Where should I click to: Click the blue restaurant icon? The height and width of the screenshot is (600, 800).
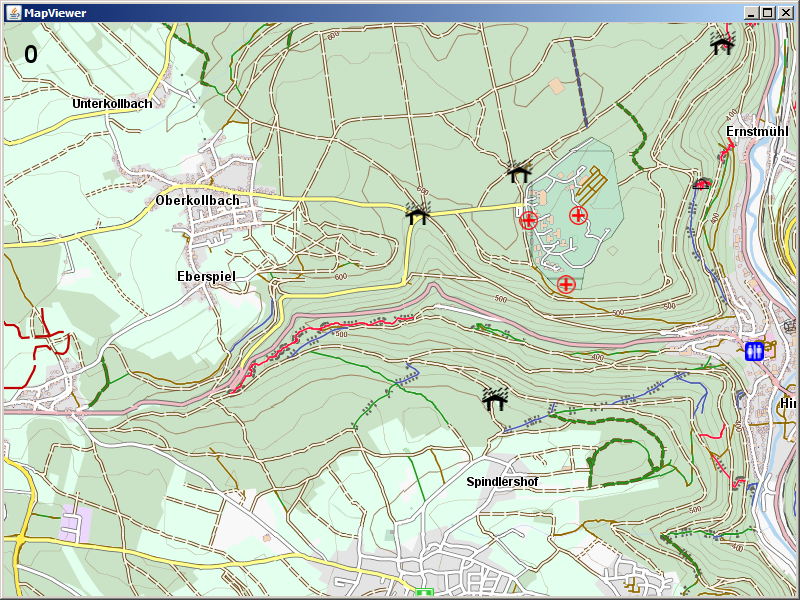(x=754, y=351)
